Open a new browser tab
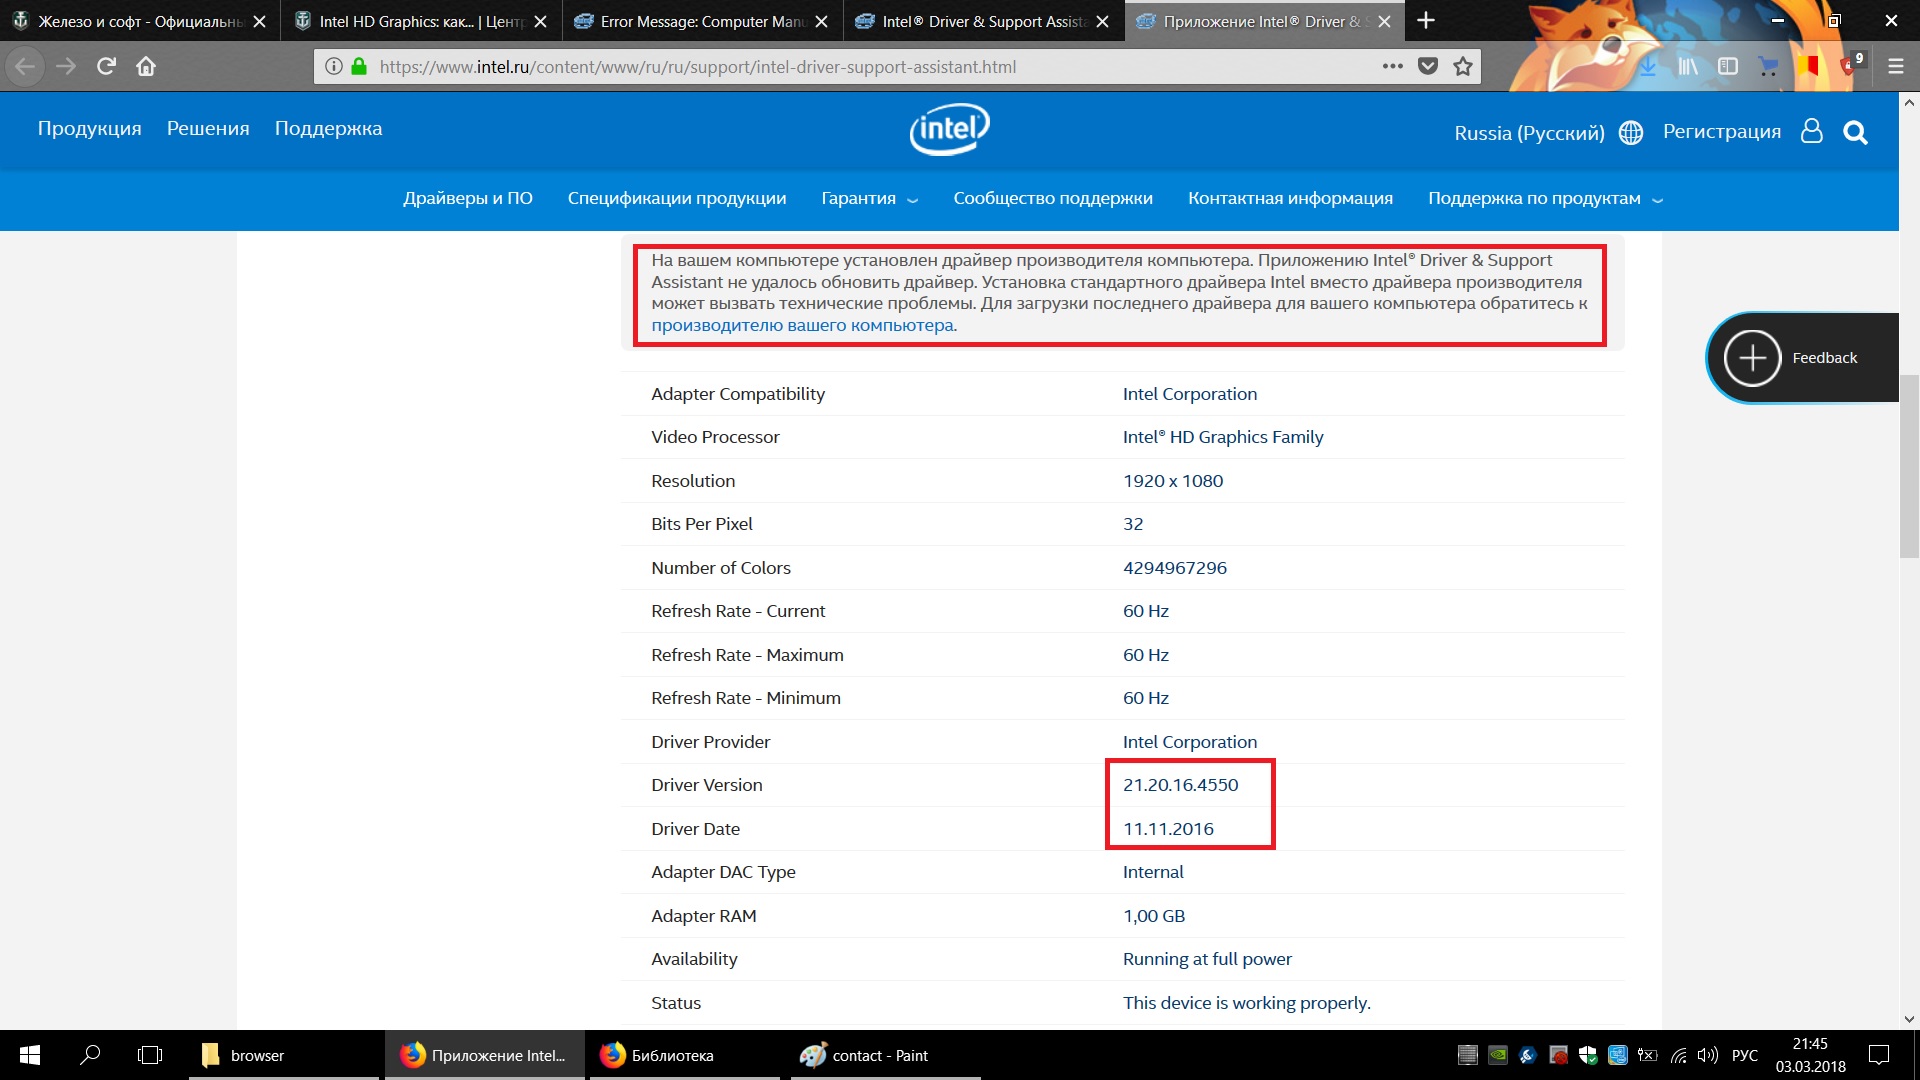 coord(1426,20)
